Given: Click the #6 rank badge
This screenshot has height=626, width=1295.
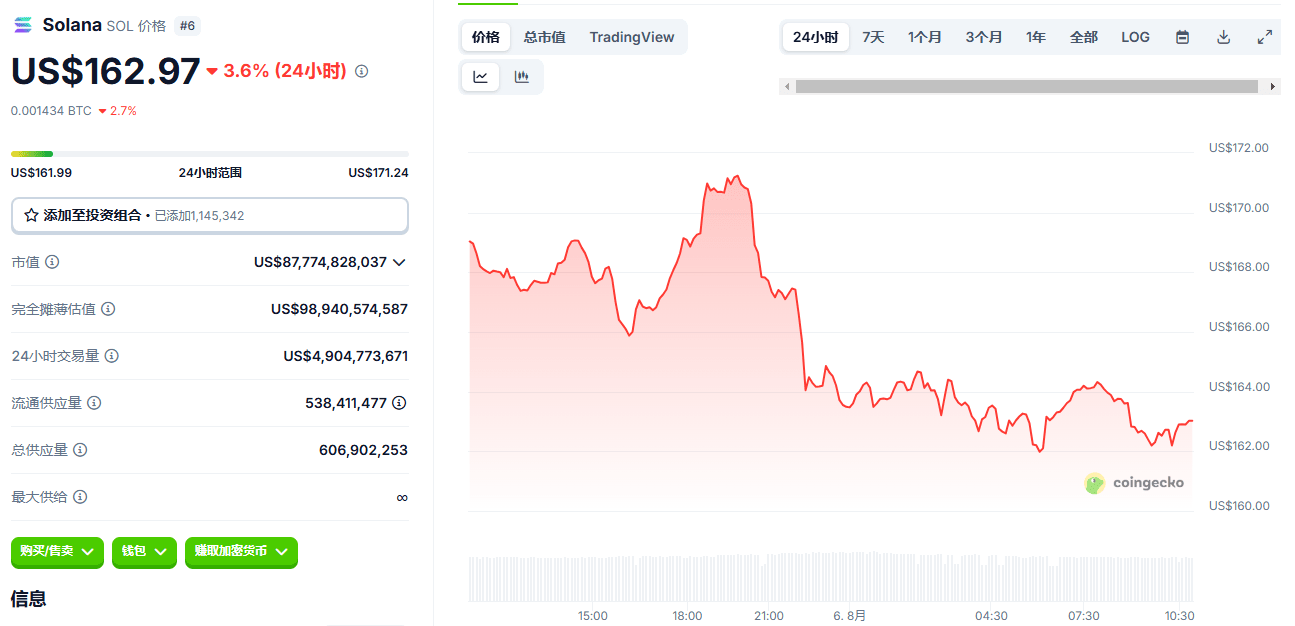Looking at the screenshot, I should tap(187, 26).
